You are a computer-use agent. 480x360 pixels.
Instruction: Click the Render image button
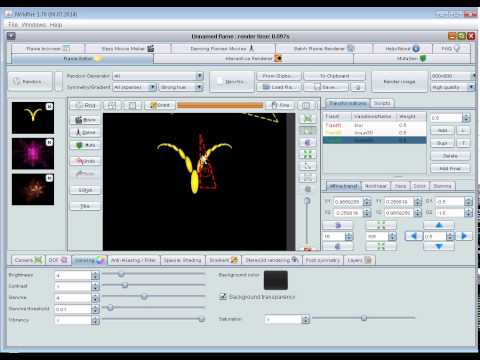click(x=399, y=81)
